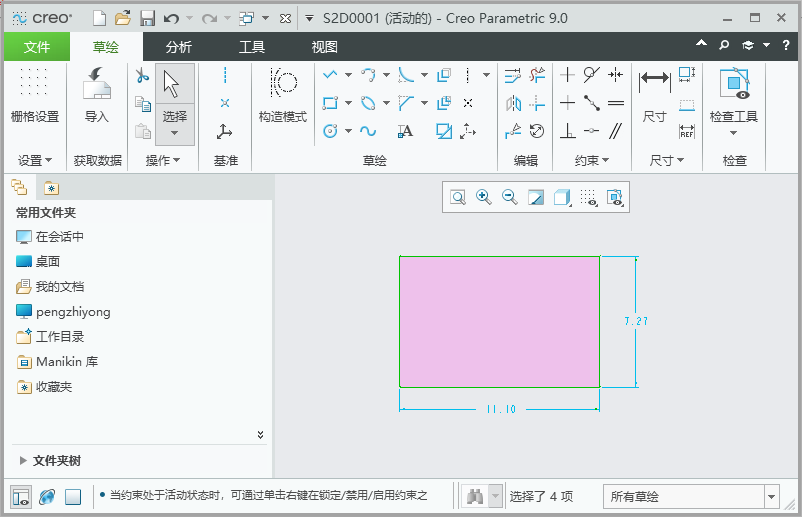Click the Zoom In icon above the canvas

(484, 198)
